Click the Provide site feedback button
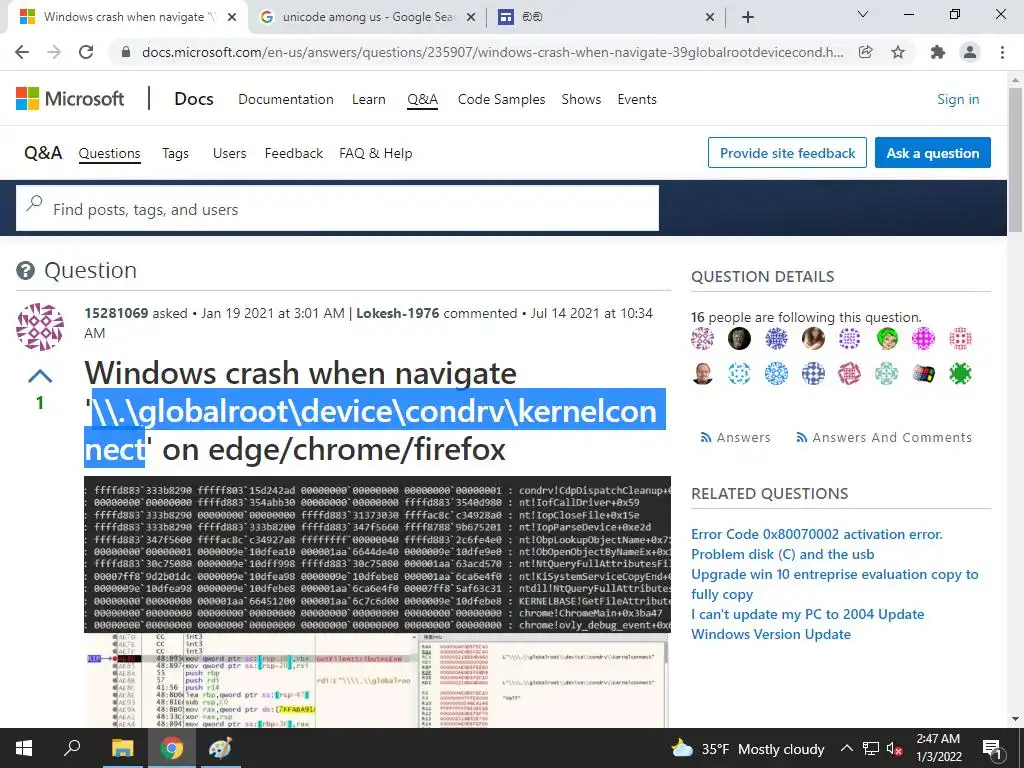The image size is (1024, 768). pyautogui.click(x=787, y=153)
